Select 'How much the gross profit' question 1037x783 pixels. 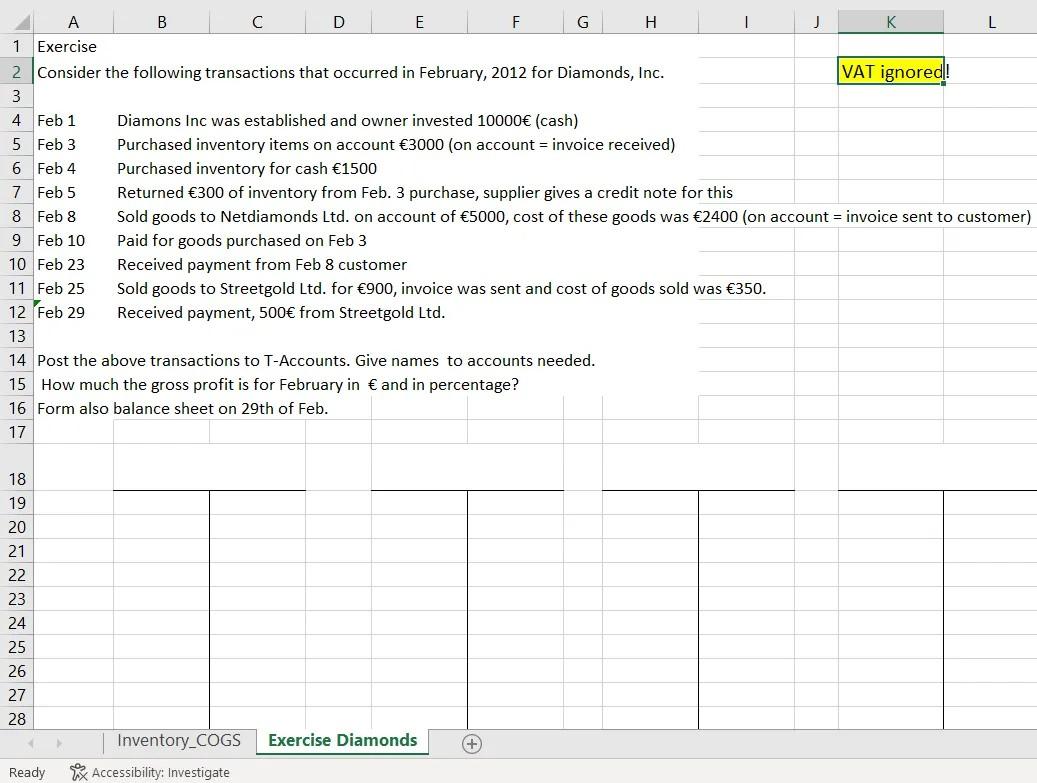click(280, 384)
